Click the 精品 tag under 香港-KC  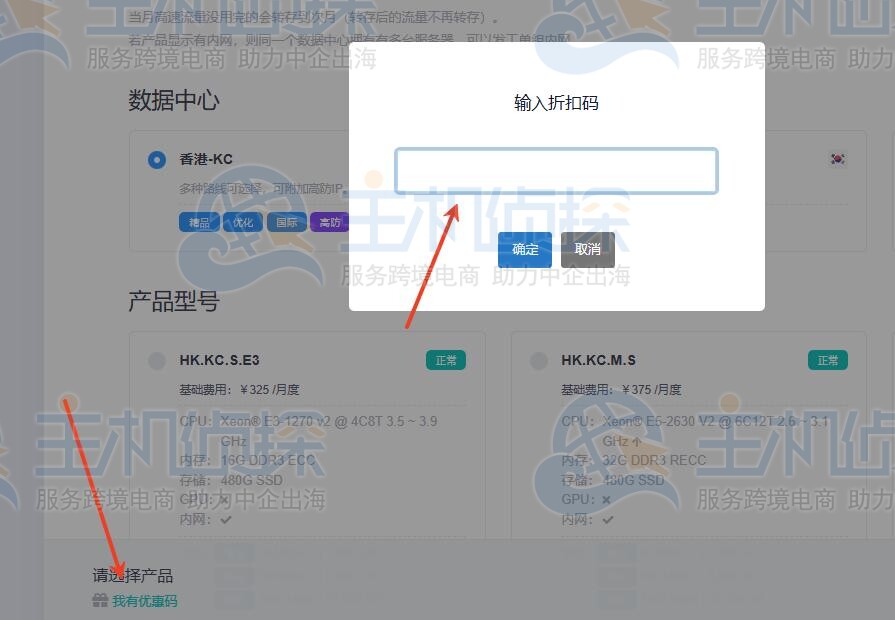click(198, 222)
